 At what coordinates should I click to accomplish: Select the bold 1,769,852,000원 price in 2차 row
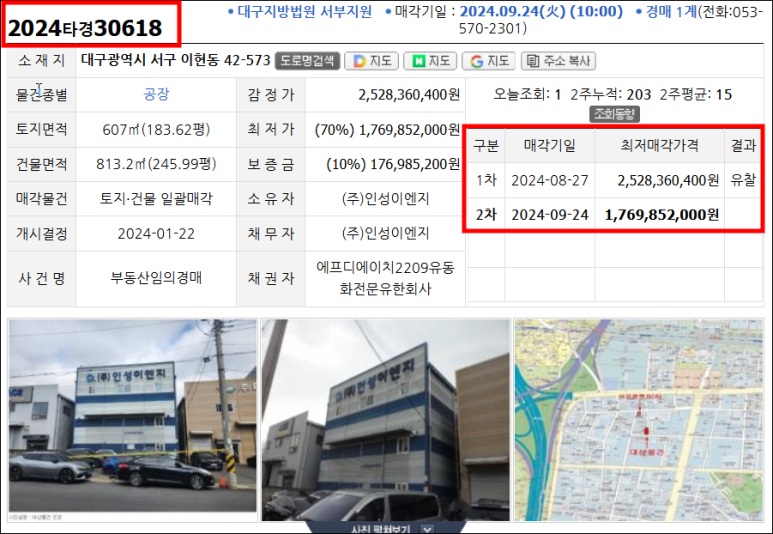pyautogui.click(x=662, y=215)
